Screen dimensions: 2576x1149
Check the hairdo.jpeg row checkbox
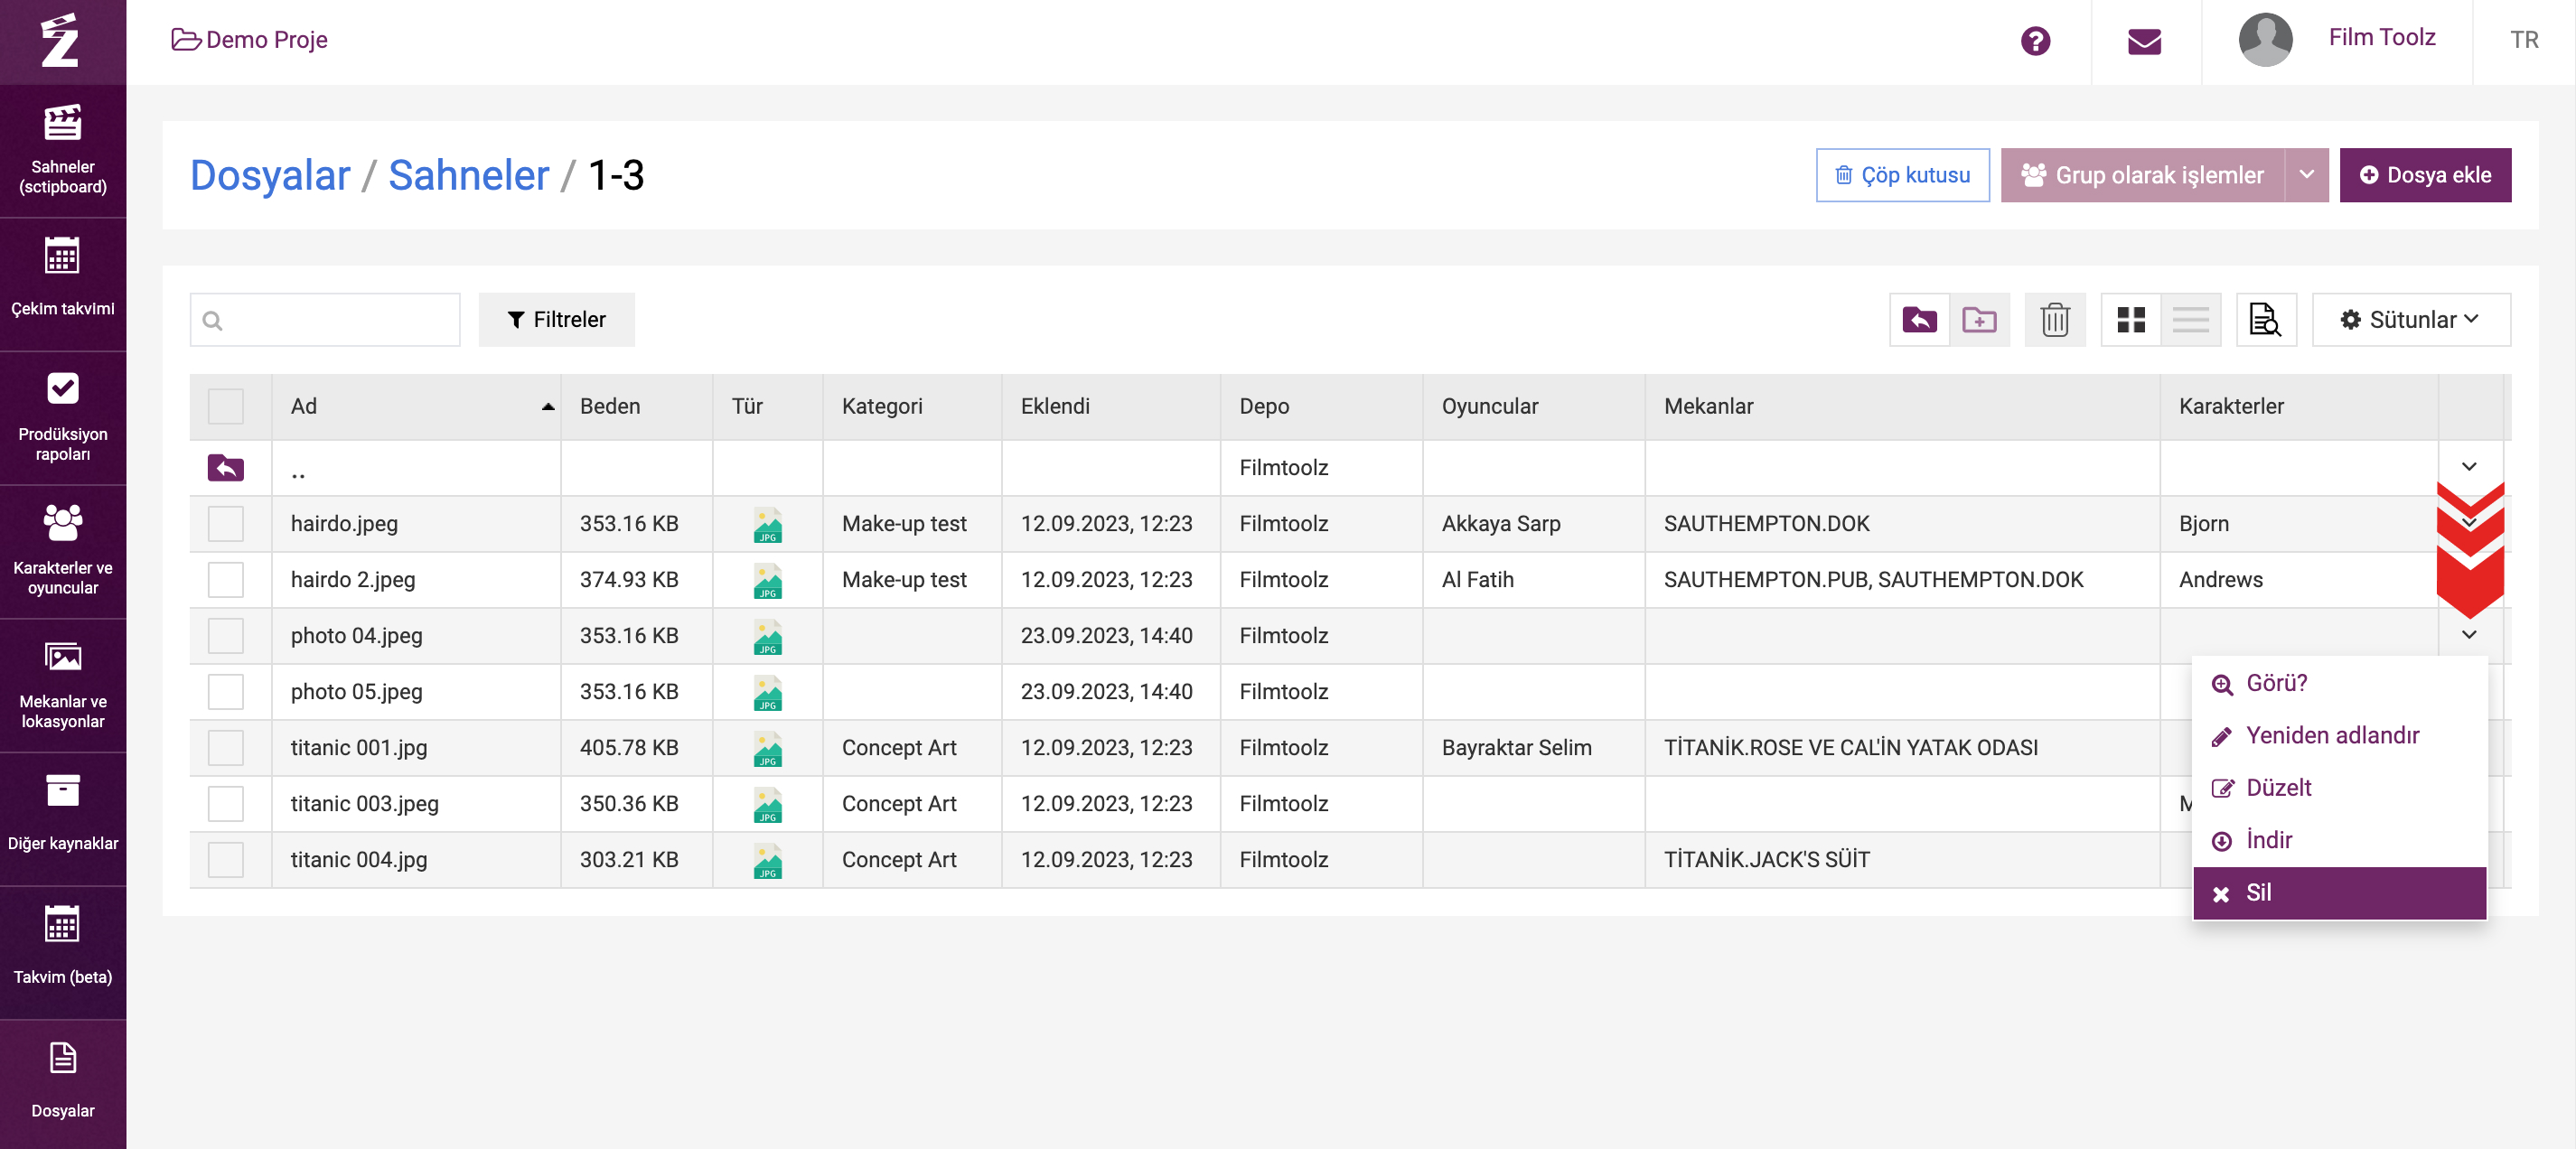(x=226, y=523)
